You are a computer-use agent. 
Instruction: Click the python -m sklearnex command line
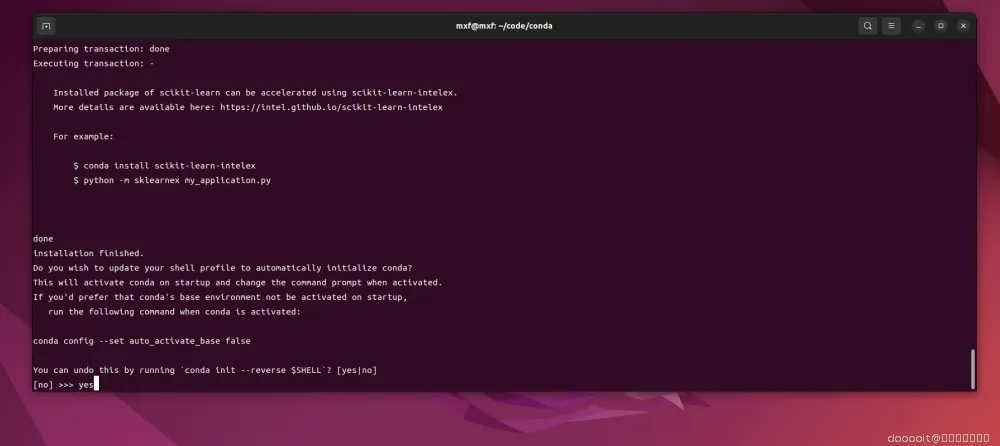(x=172, y=181)
